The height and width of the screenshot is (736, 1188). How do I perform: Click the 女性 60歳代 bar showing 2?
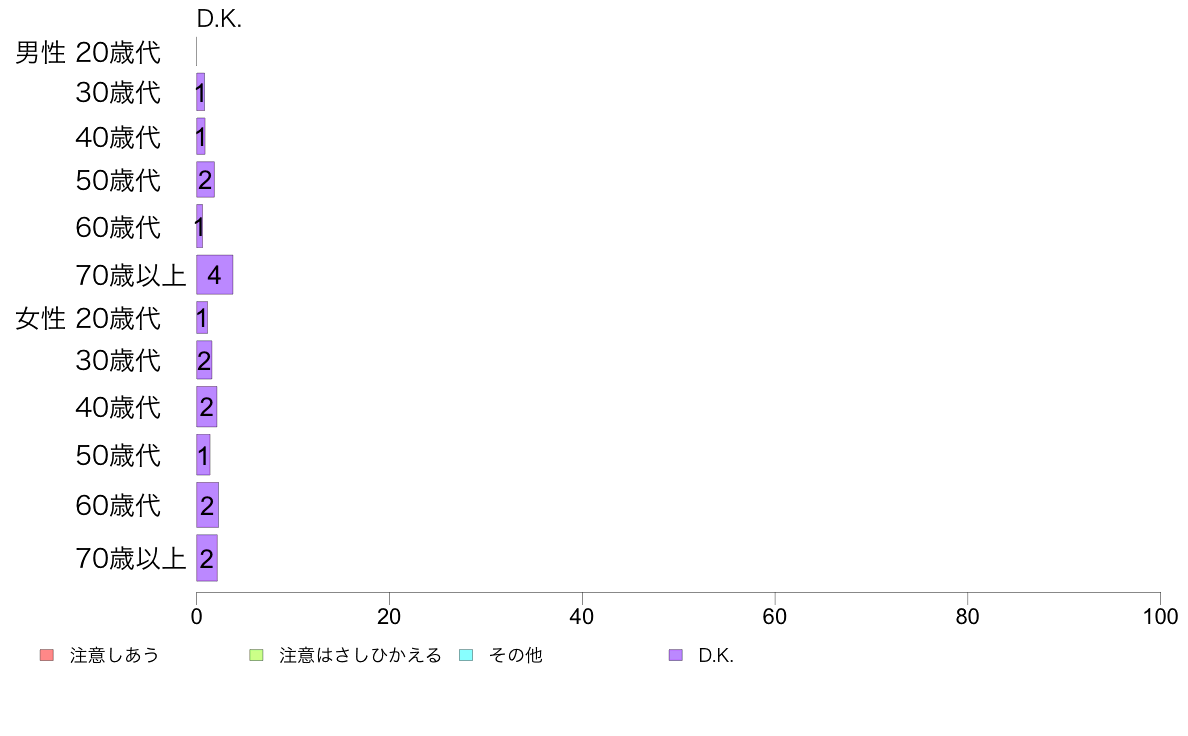[x=207, y=505]
